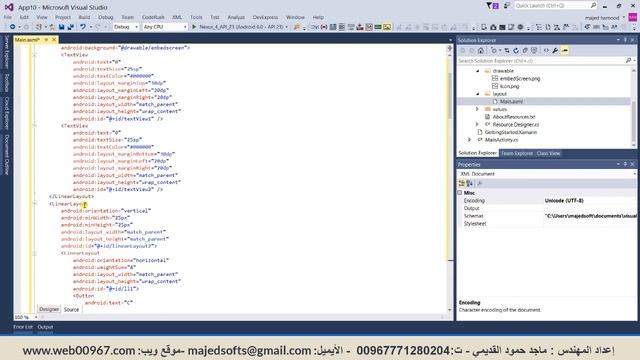Start debugging with the green play arrow
Viewport: 640px width, 360px height.
coord(194,27)
